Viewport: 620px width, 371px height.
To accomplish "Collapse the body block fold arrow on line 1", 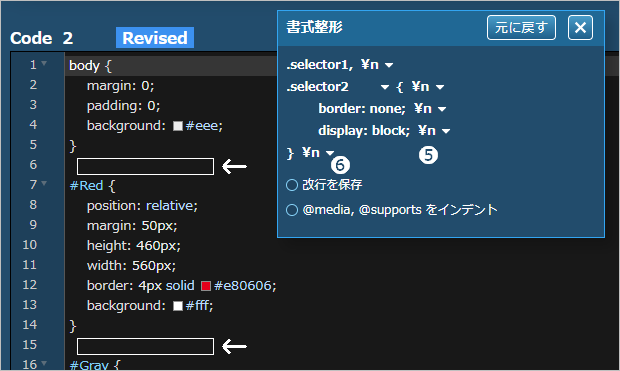I will [x=44, y=63].
